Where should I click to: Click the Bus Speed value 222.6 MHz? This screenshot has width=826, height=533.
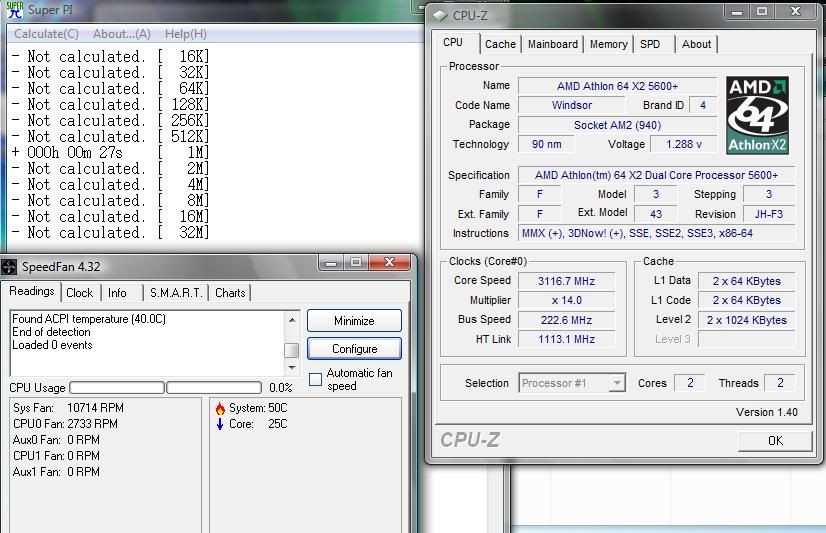tap(566, 320)
